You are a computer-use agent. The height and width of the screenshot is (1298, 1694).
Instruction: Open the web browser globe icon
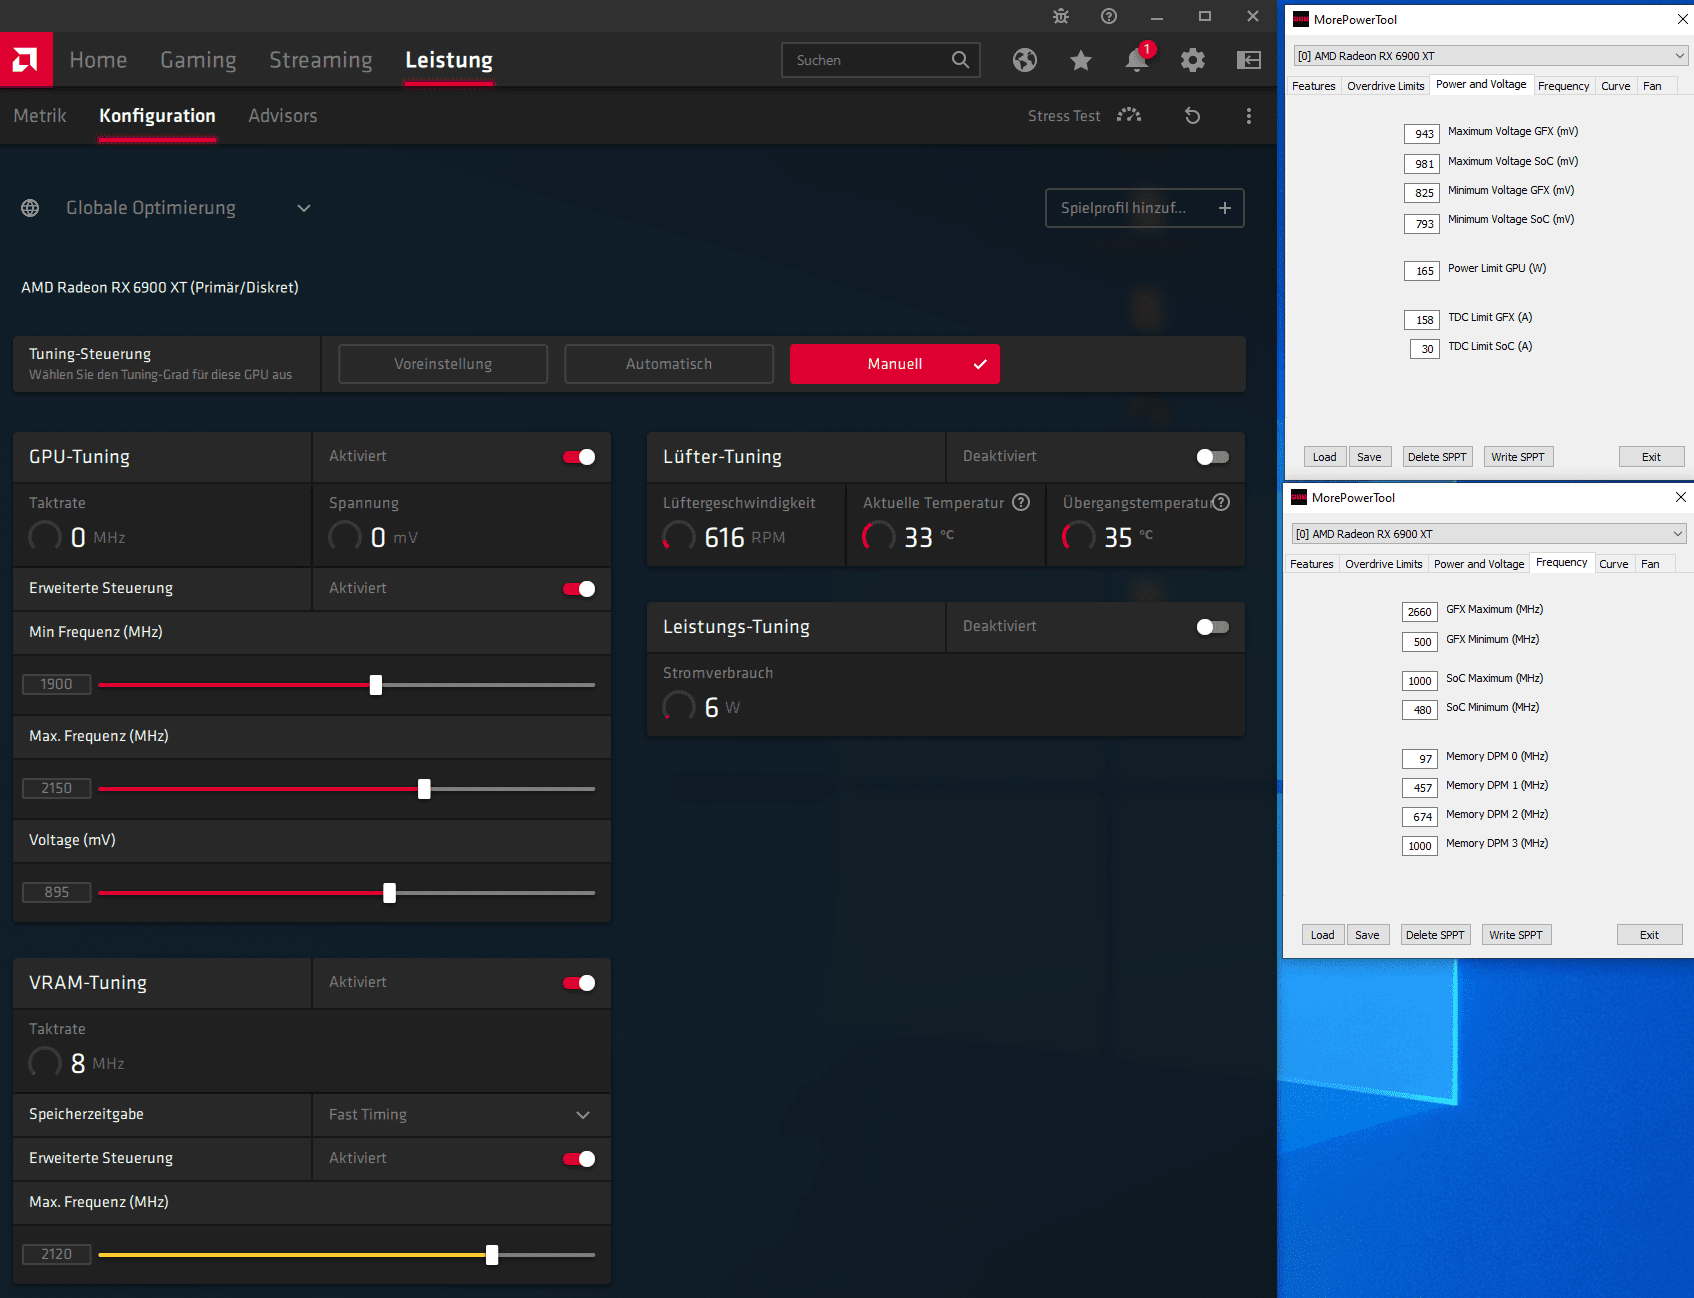1025,60
